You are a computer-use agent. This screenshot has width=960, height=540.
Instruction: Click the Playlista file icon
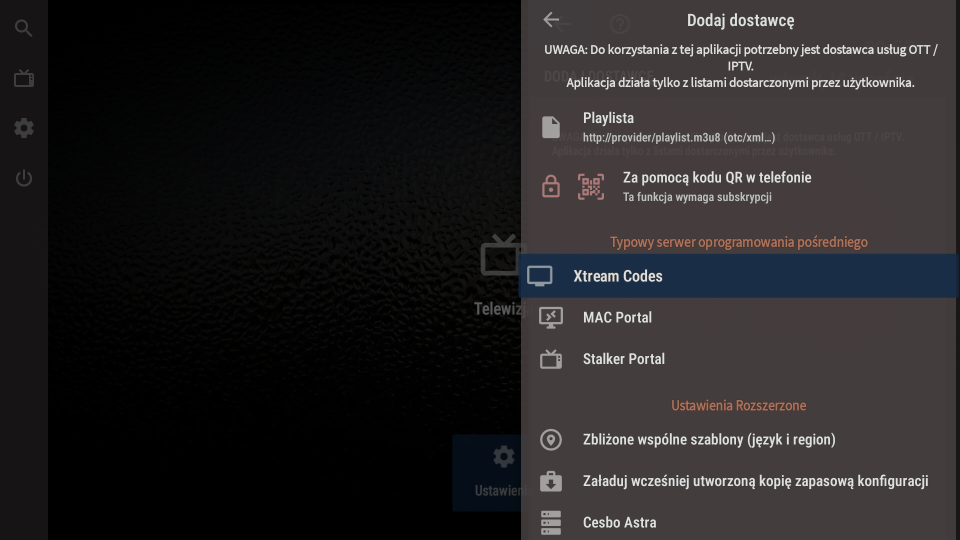[x=551, y=127]
